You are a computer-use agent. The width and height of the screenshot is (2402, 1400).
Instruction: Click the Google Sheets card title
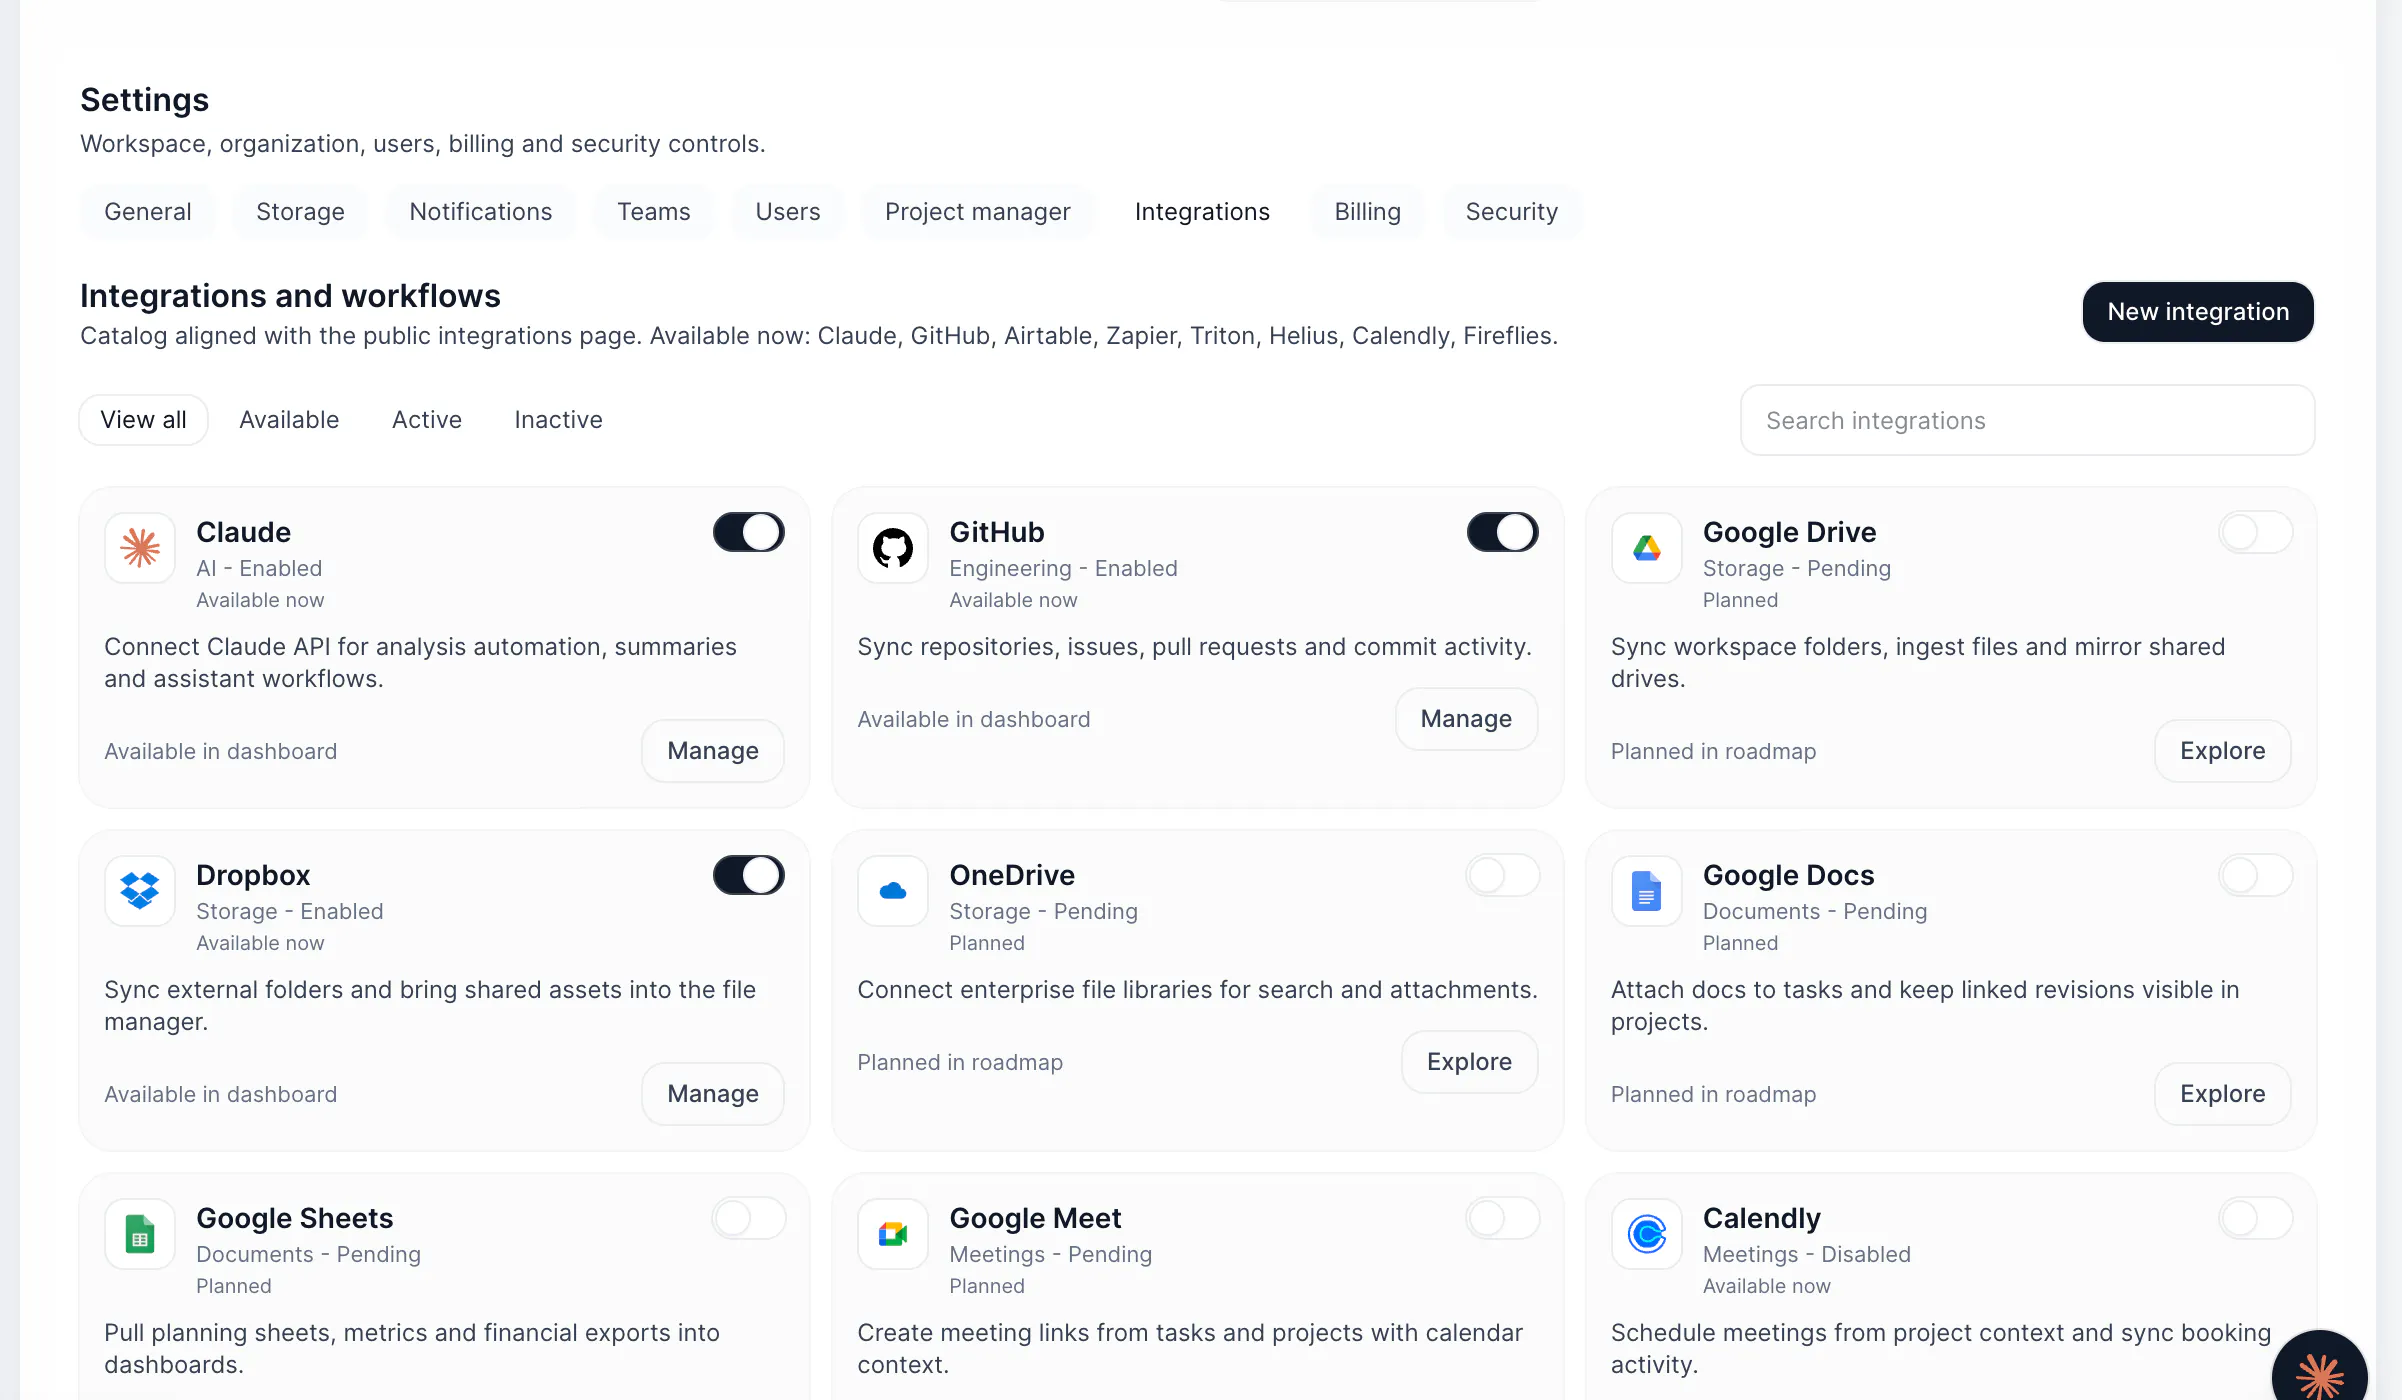(x=295, y=1218)
